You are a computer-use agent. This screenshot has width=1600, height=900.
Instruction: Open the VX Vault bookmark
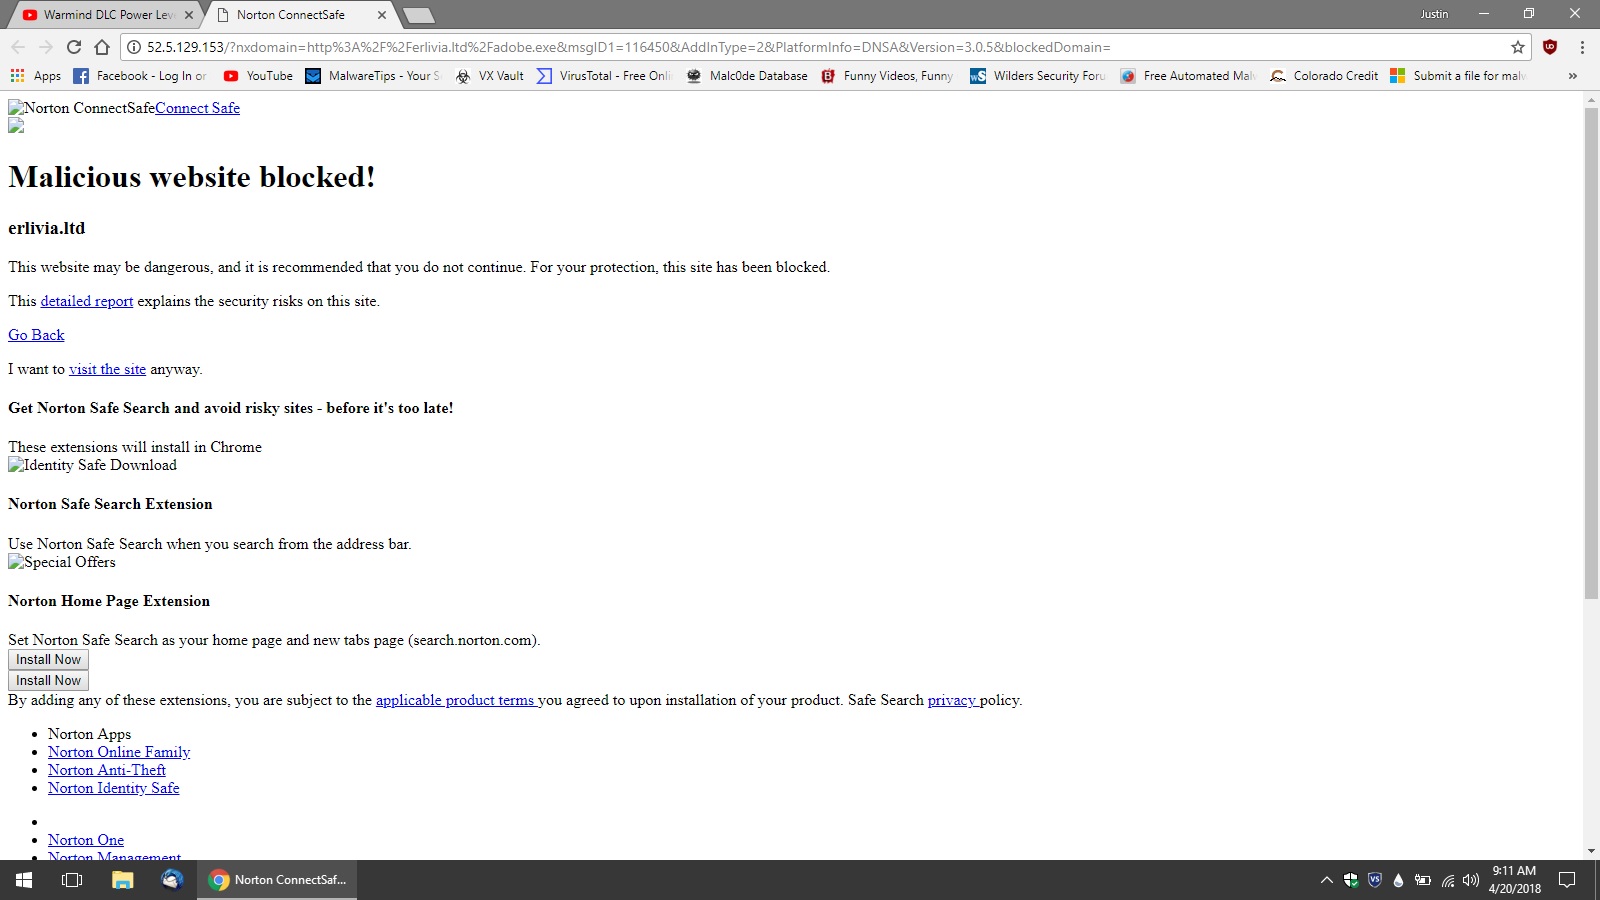point(490,76)
